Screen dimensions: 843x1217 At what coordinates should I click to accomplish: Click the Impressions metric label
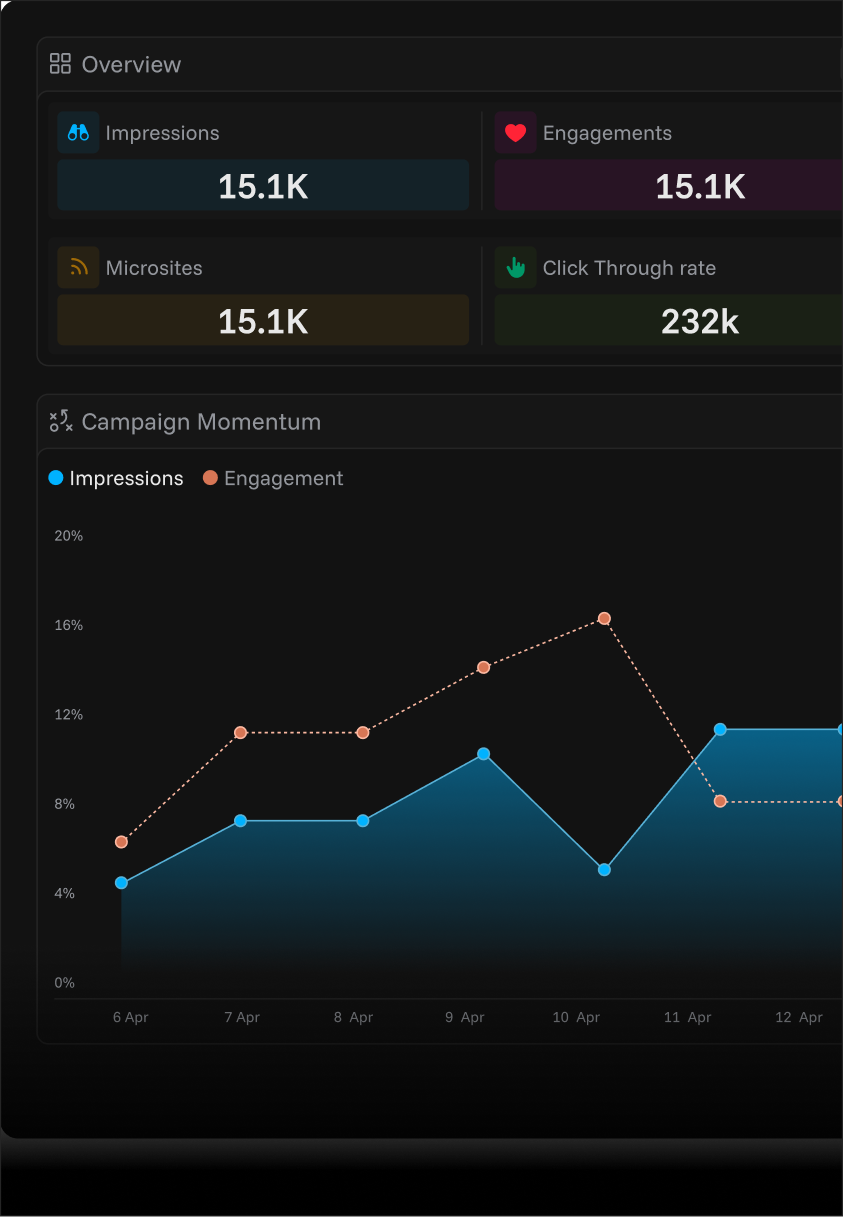click(162, 133)
